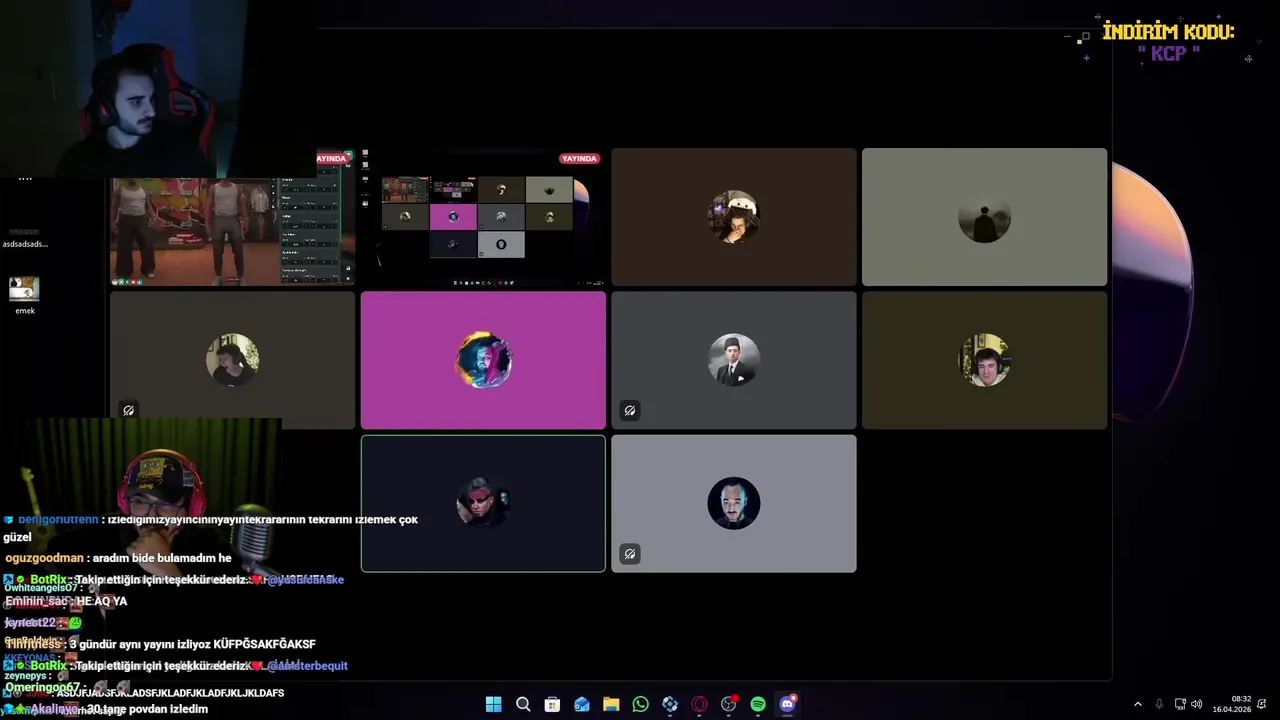Launch Microsoft Store from the taskbar
Image resolution: width=1280 pixels, height=720 pixels.
pyautogui.click(x=552, y=704)
